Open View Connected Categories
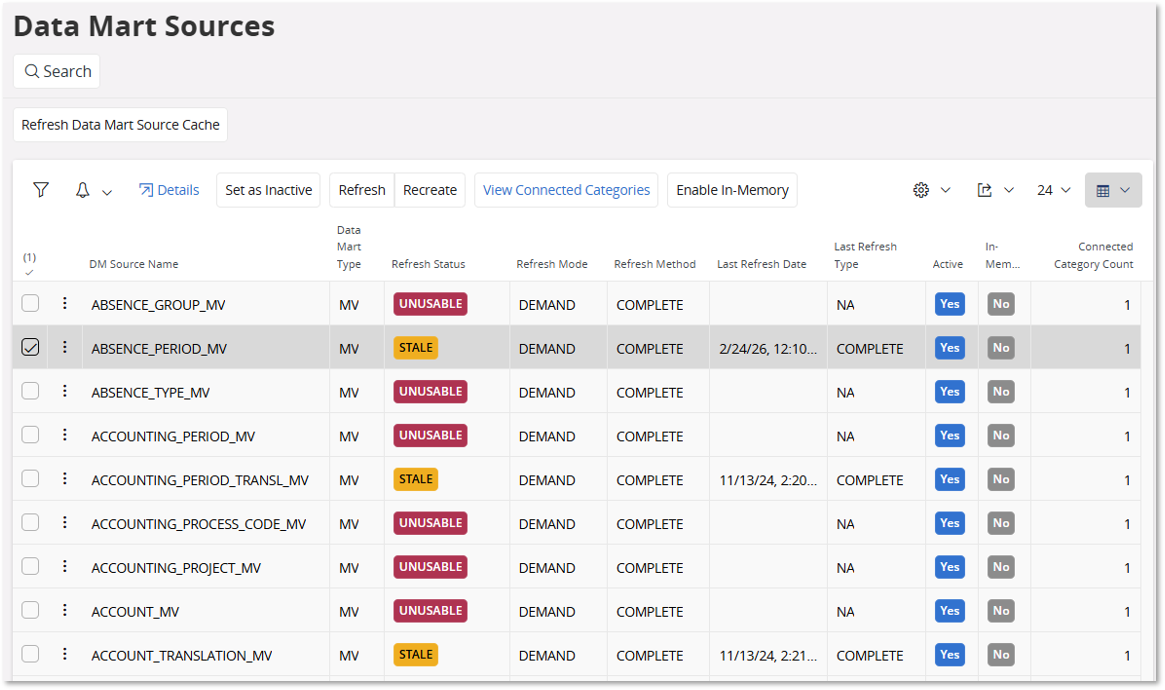 click(566, 190)
